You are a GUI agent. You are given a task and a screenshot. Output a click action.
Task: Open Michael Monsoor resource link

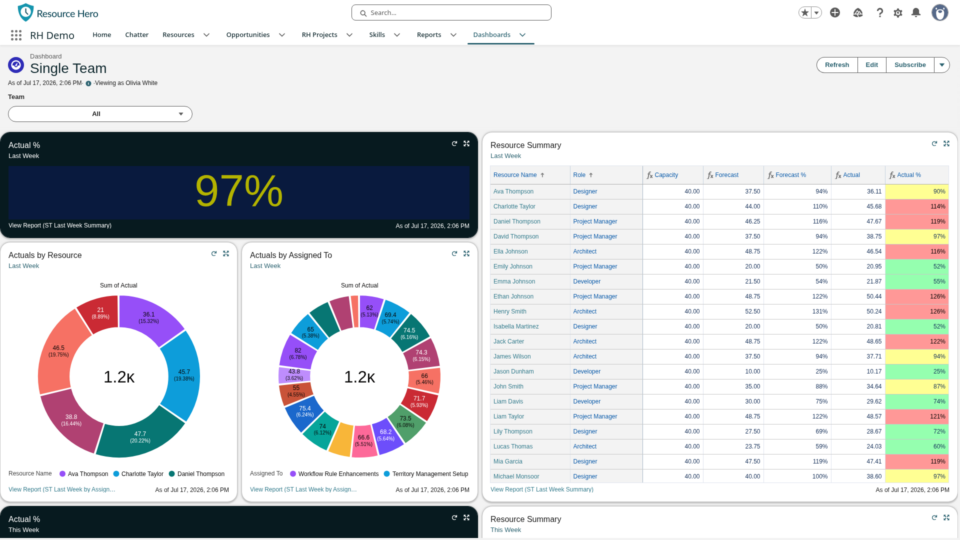tap(516, 477)
